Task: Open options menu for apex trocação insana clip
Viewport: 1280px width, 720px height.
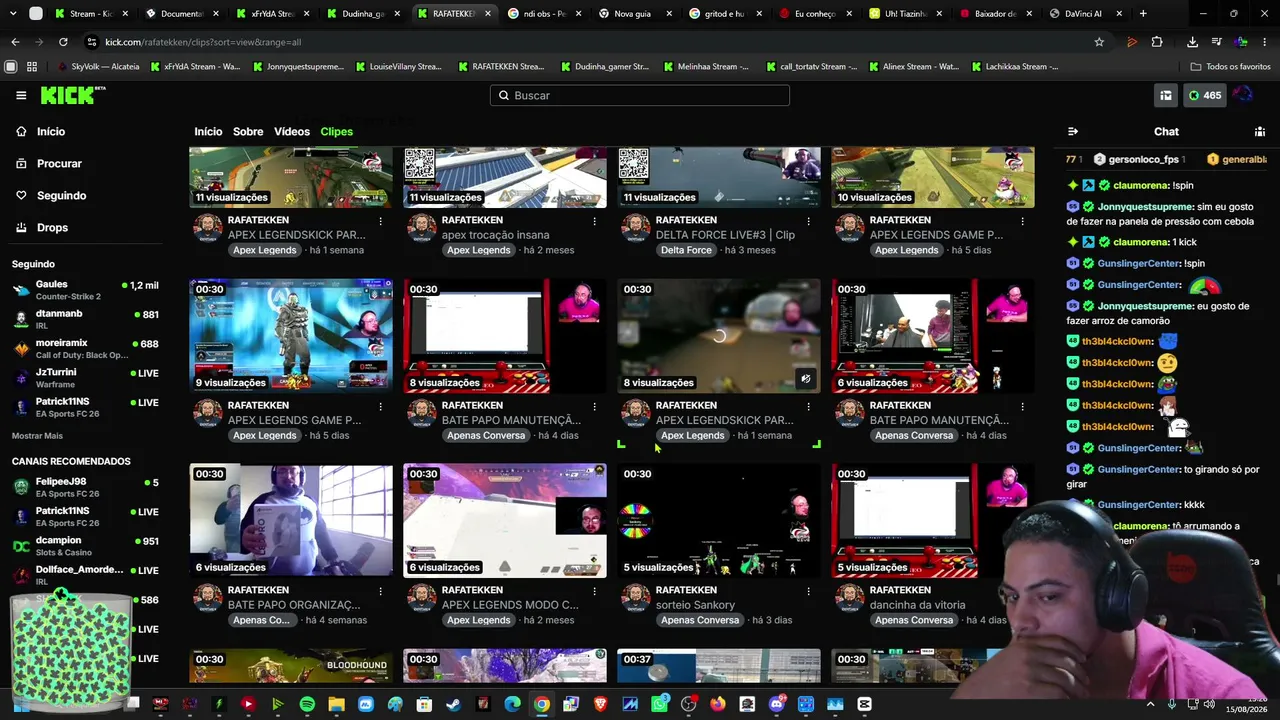Action: 595,221
